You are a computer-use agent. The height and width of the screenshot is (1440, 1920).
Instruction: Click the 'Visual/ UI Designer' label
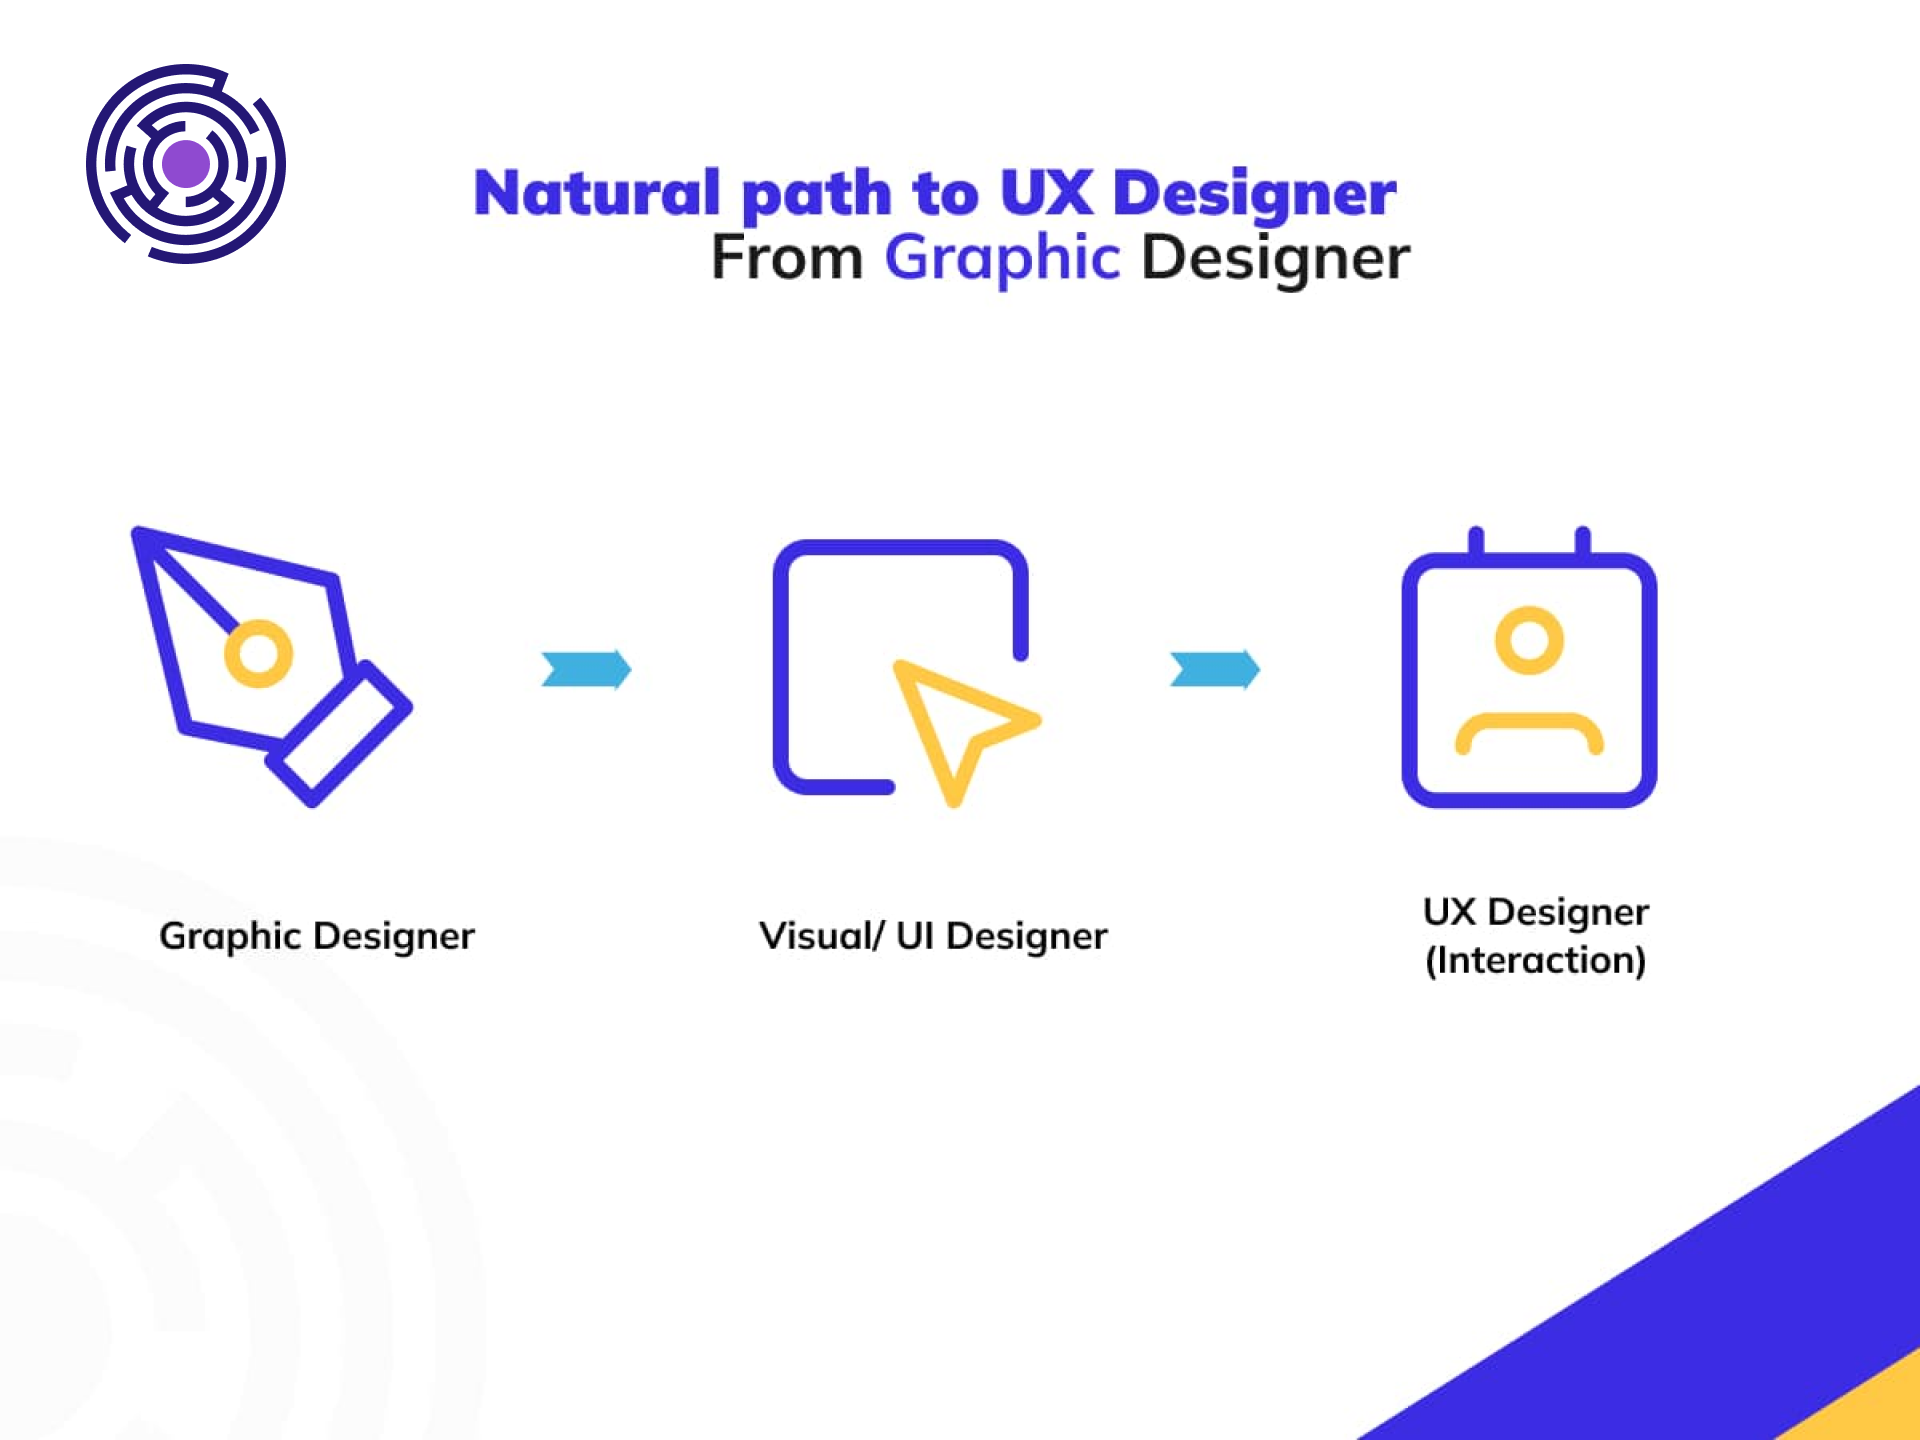[x=907, y=935]
